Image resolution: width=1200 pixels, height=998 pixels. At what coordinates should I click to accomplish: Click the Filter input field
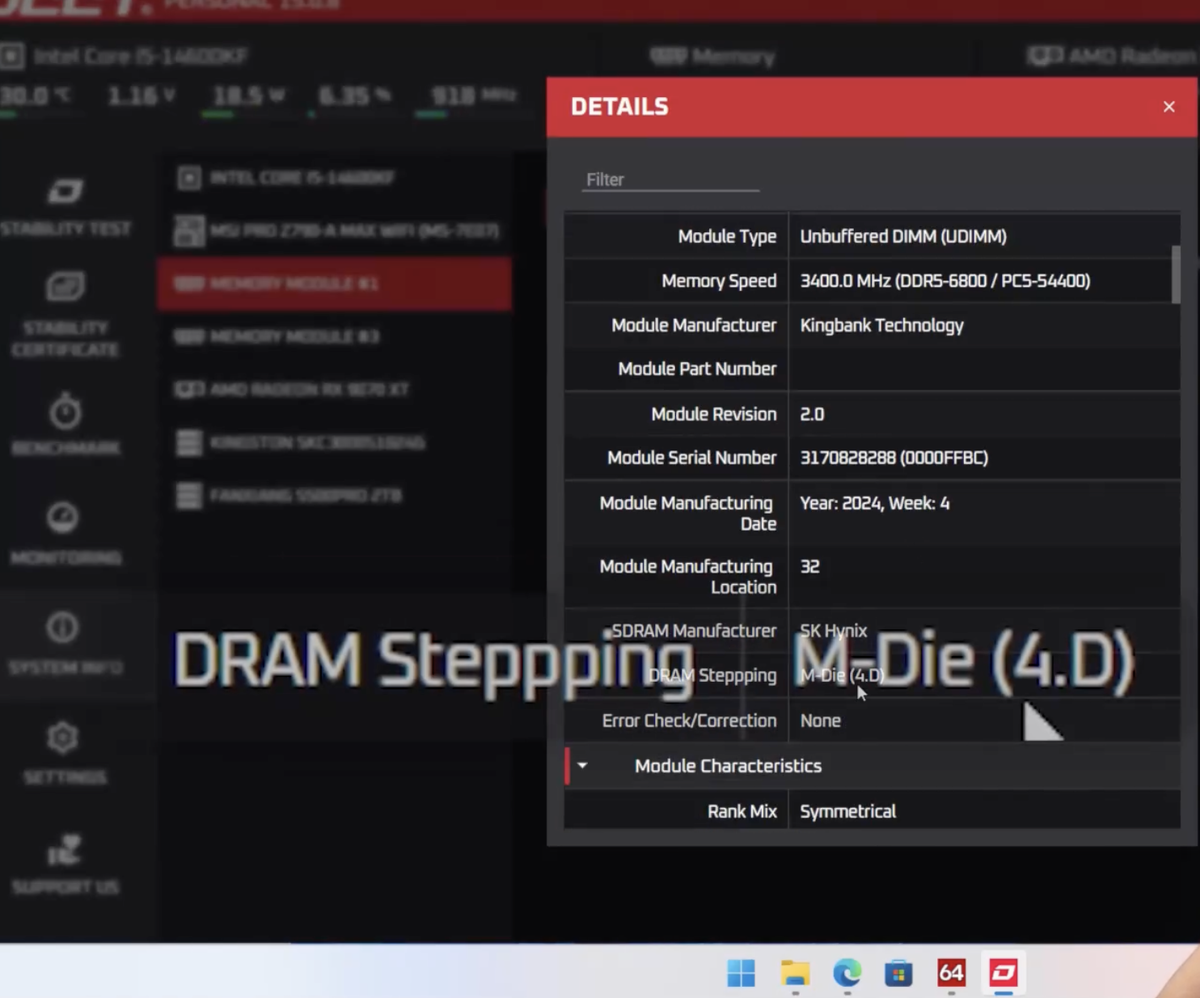point(671,179)
